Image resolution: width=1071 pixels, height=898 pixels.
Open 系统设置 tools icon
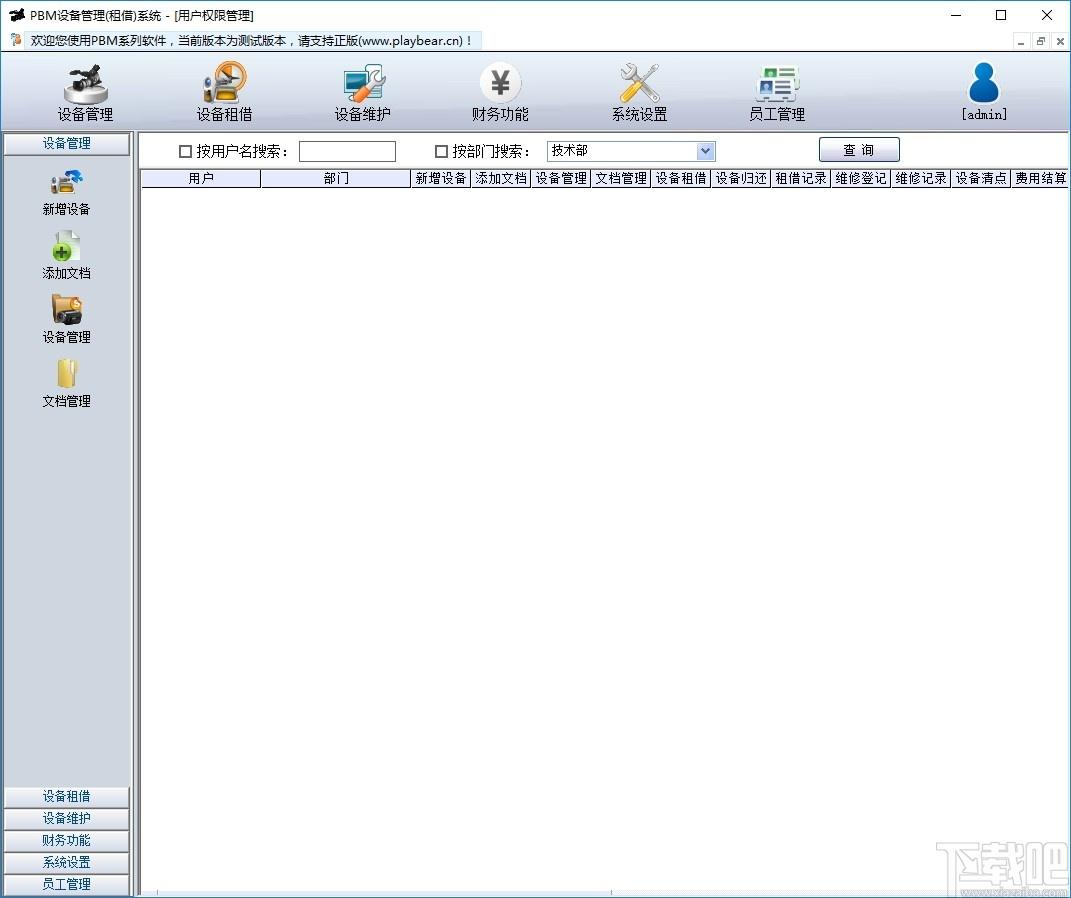click(x=639, y=83)
